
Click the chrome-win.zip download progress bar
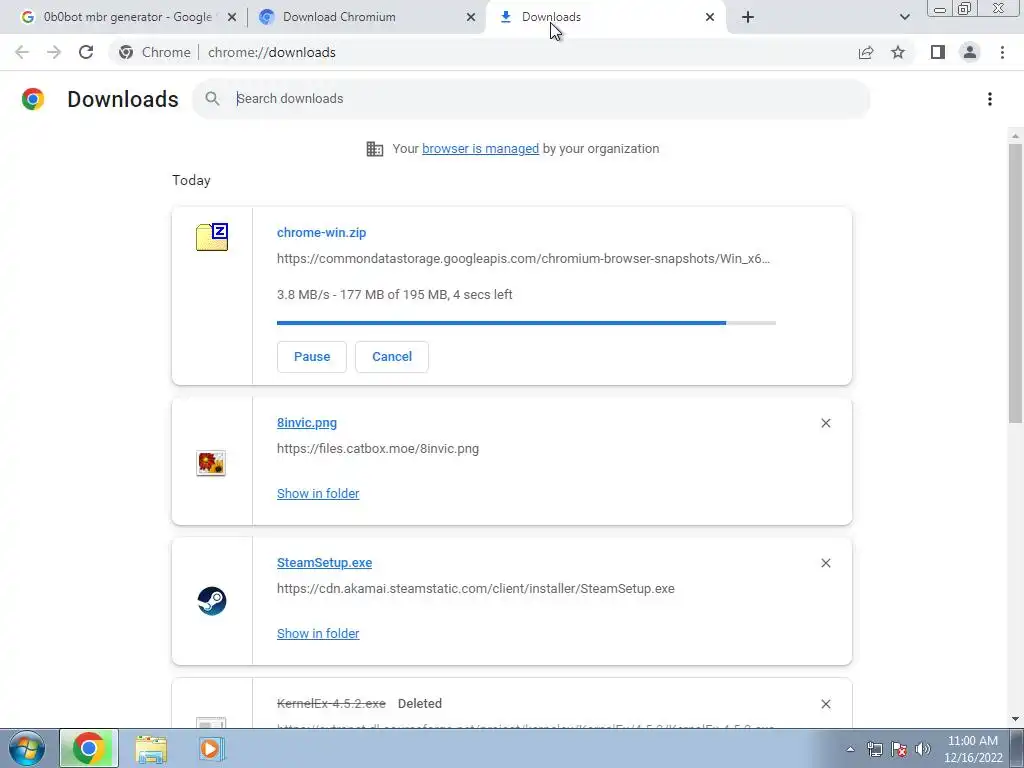coord(526,323)
